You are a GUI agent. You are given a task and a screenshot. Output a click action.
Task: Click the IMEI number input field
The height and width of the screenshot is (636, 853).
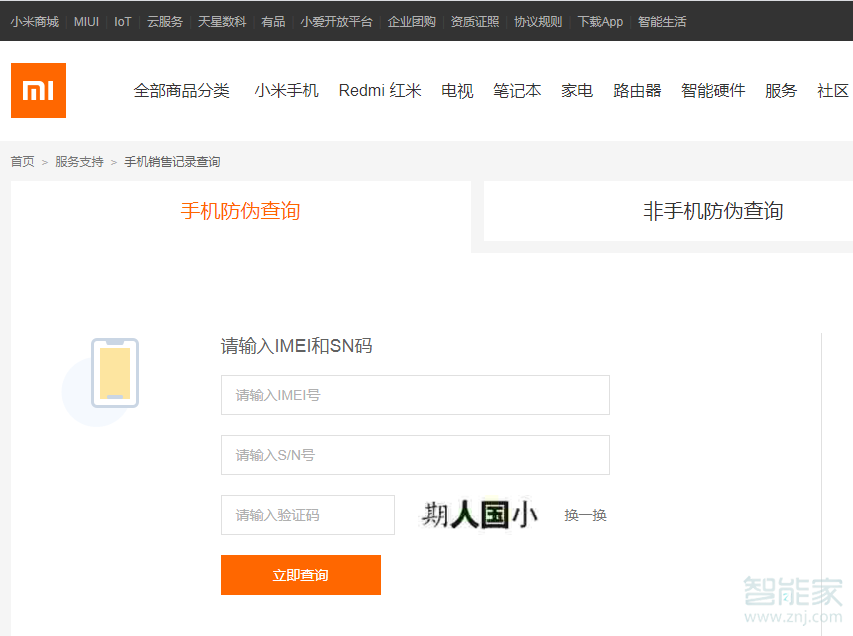point(415,395)
